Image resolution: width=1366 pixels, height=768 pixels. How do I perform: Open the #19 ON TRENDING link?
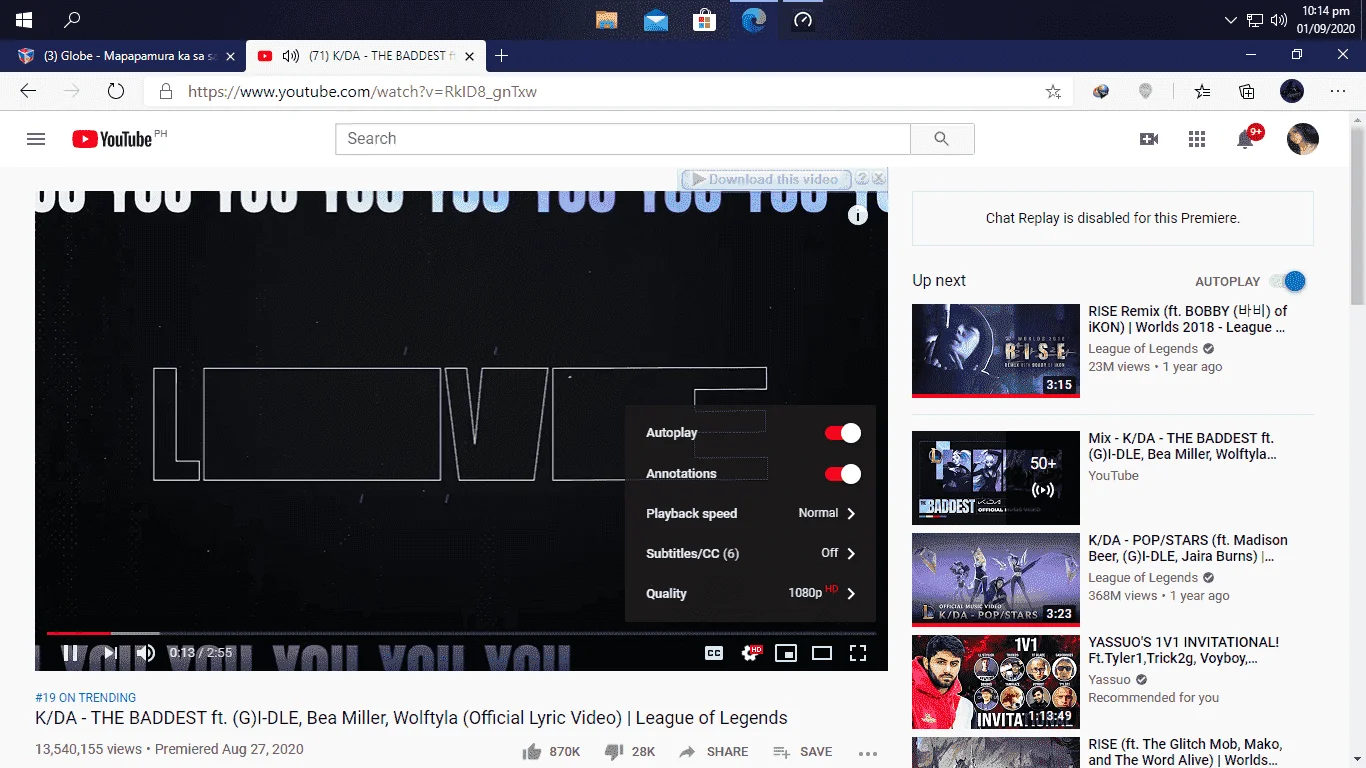85,698
